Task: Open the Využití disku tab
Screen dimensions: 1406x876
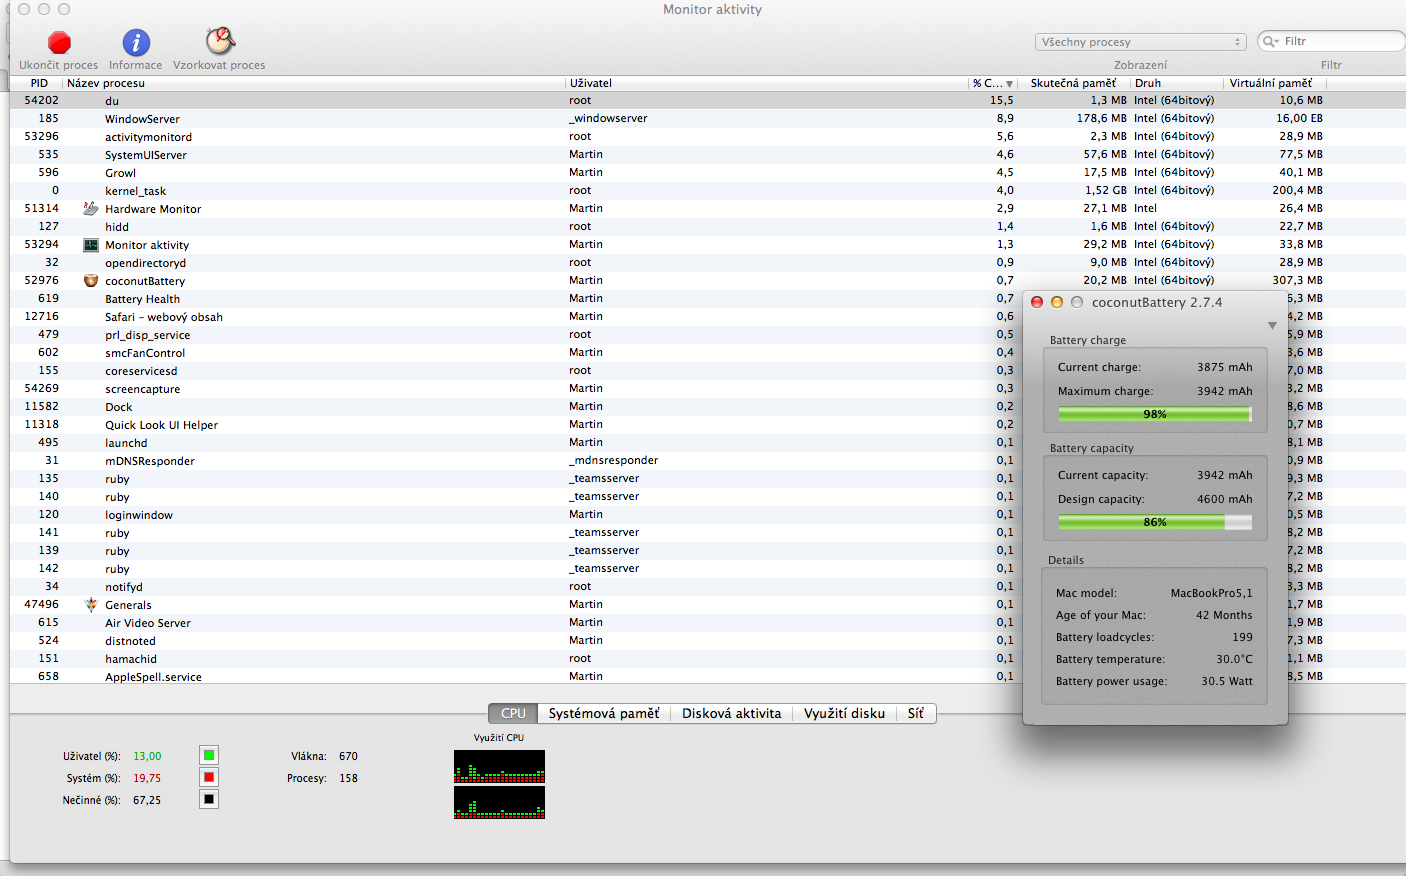Action: pos(844,713)
